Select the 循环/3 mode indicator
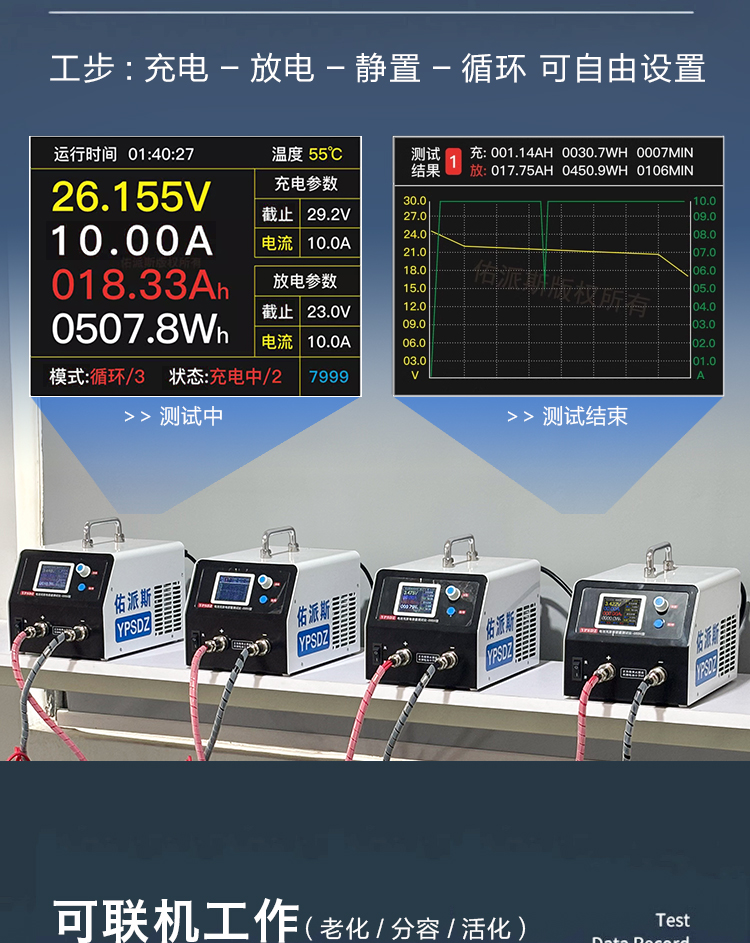This screenshot has height=943, width=750. point(117,377)
